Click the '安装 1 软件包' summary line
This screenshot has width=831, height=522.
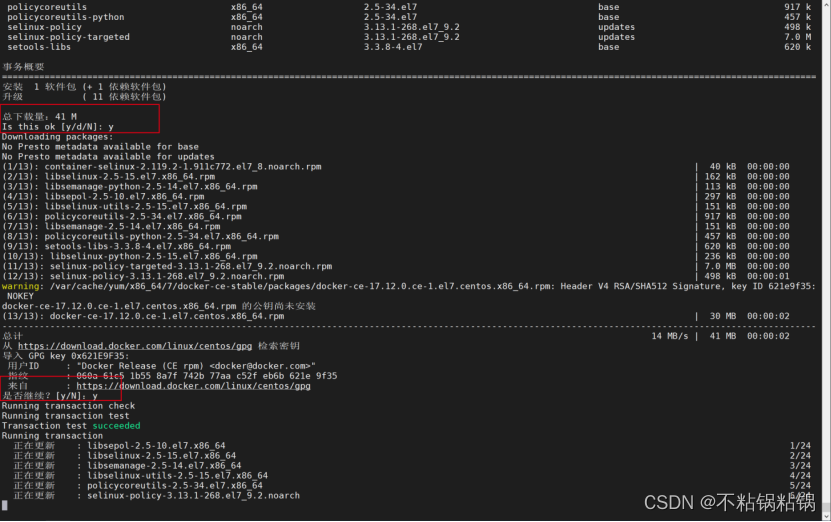point(84,87)
